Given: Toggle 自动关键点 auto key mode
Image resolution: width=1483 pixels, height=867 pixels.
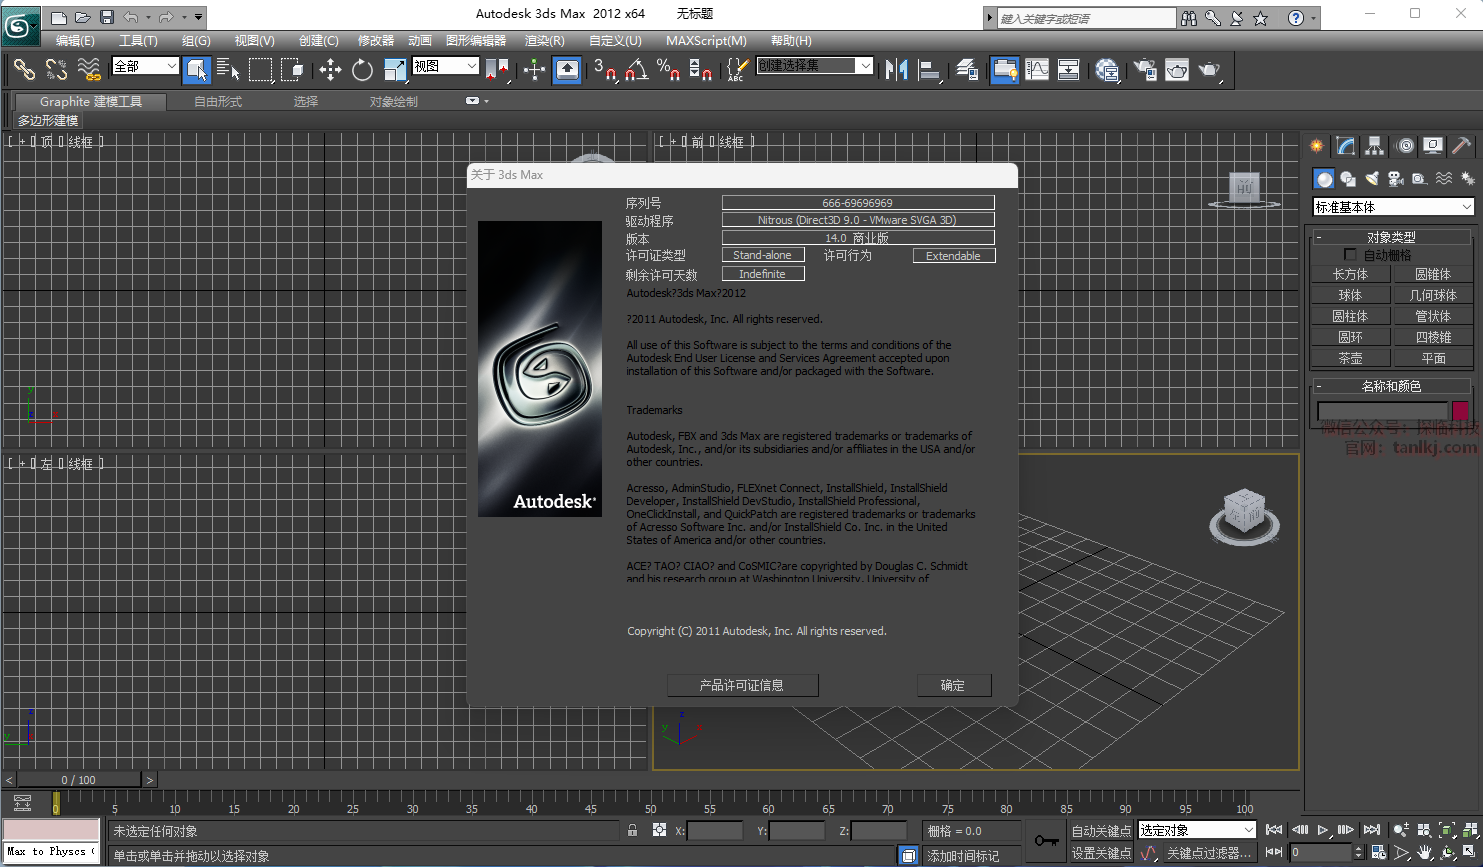Looking at the screenshot, I should coord(1101,831).
